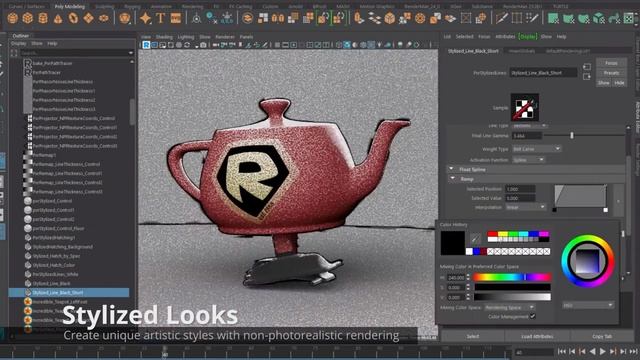
Task: Create a polygon torus from the shelf
Action: pyautogui.click(x=73, y=18)
